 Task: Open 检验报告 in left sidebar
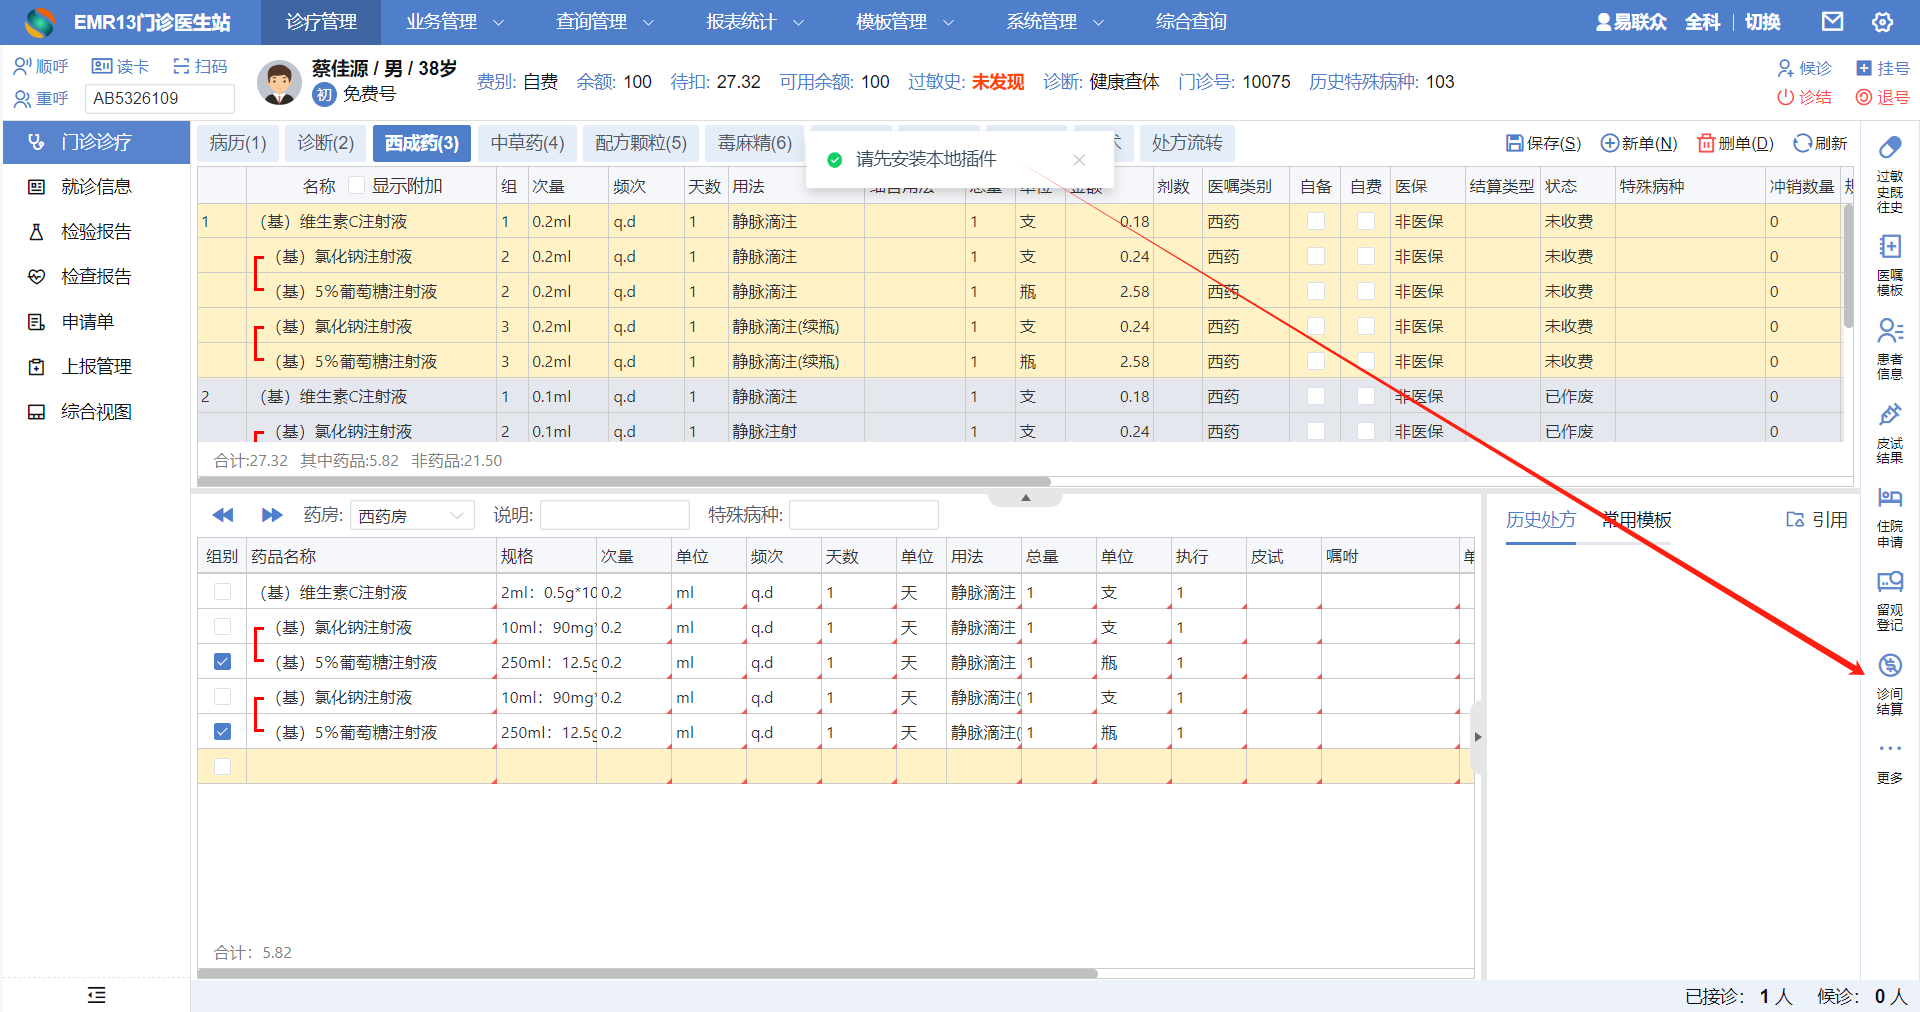pos(96,232)
